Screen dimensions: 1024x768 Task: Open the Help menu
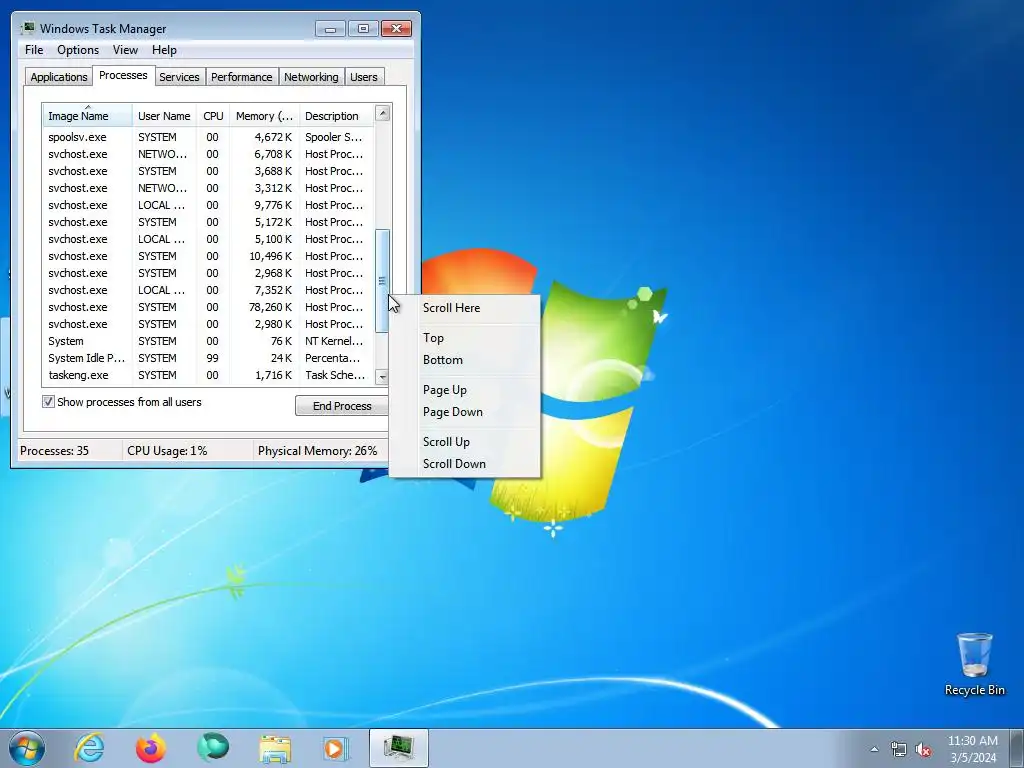[164, 50]
